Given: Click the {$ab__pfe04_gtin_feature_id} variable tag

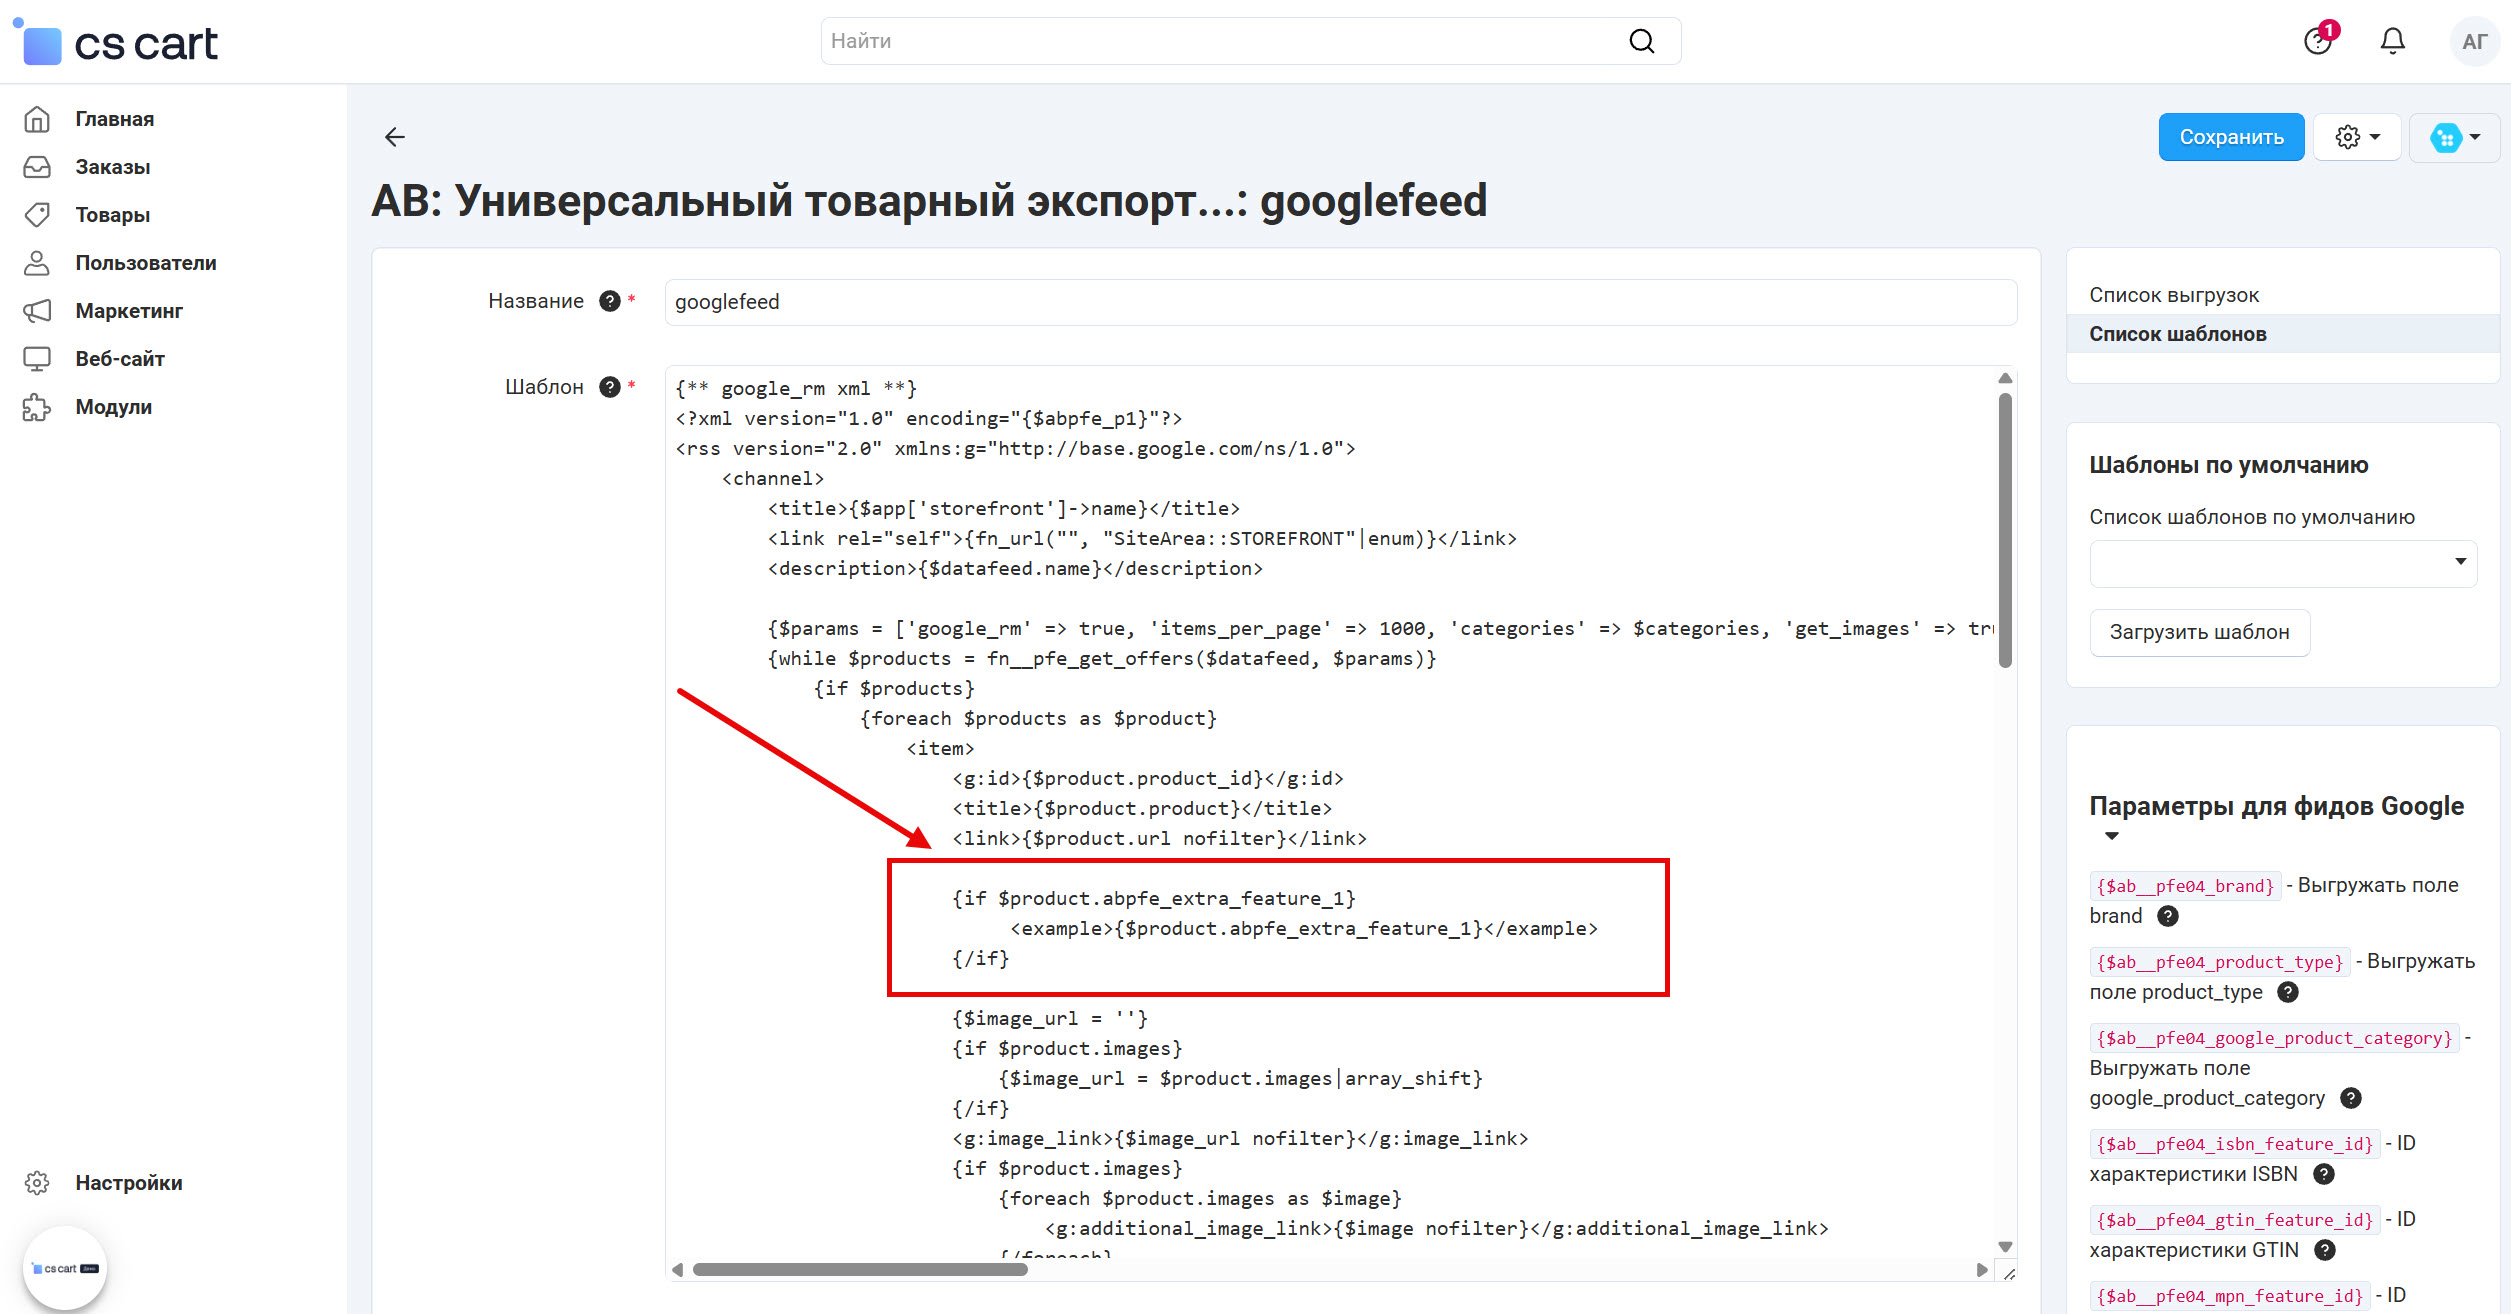Looking at the screenshot, I should (2235, 1220).
